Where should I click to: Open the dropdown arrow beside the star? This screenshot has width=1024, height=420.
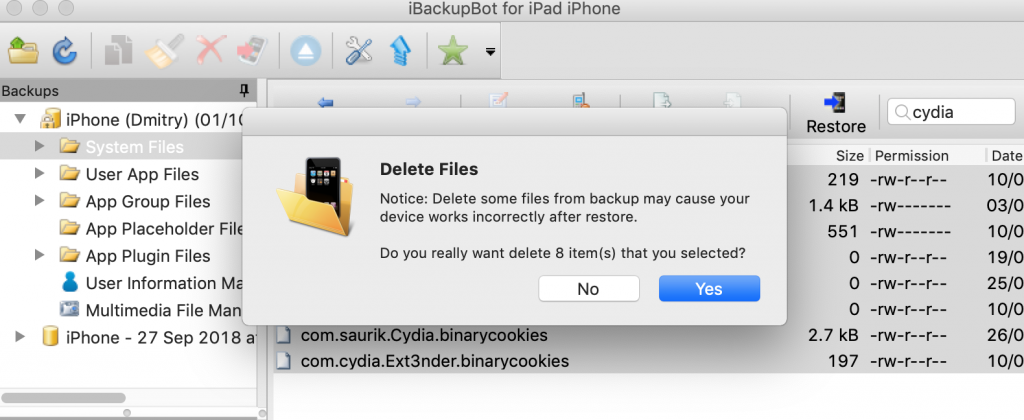click(490, 52)
